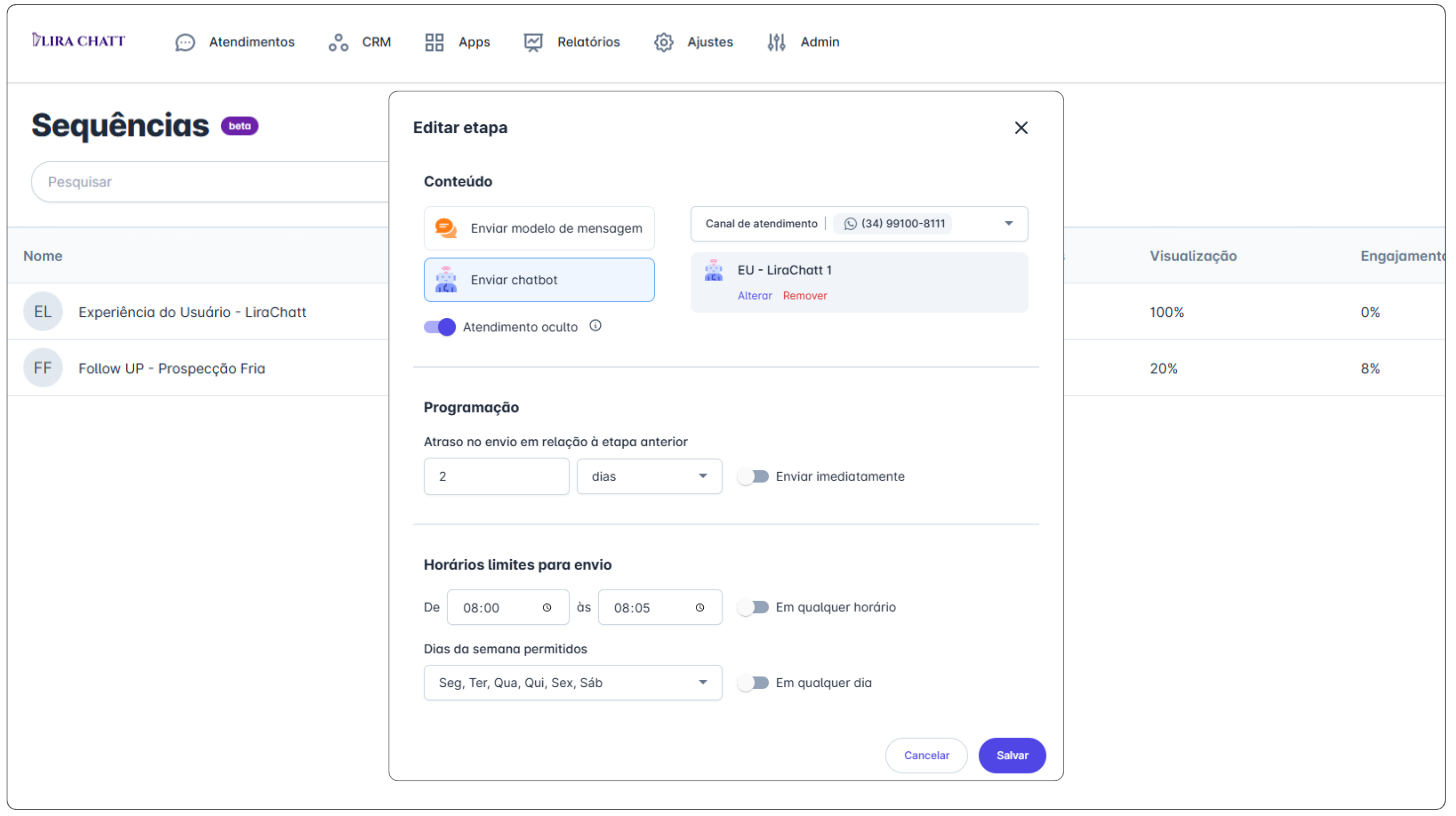Image resolution: width=1456 pixels, height=816 pixels.
Task: Open Ajustes gear icon
Action: pyautogui.click(x=663, y=42)
